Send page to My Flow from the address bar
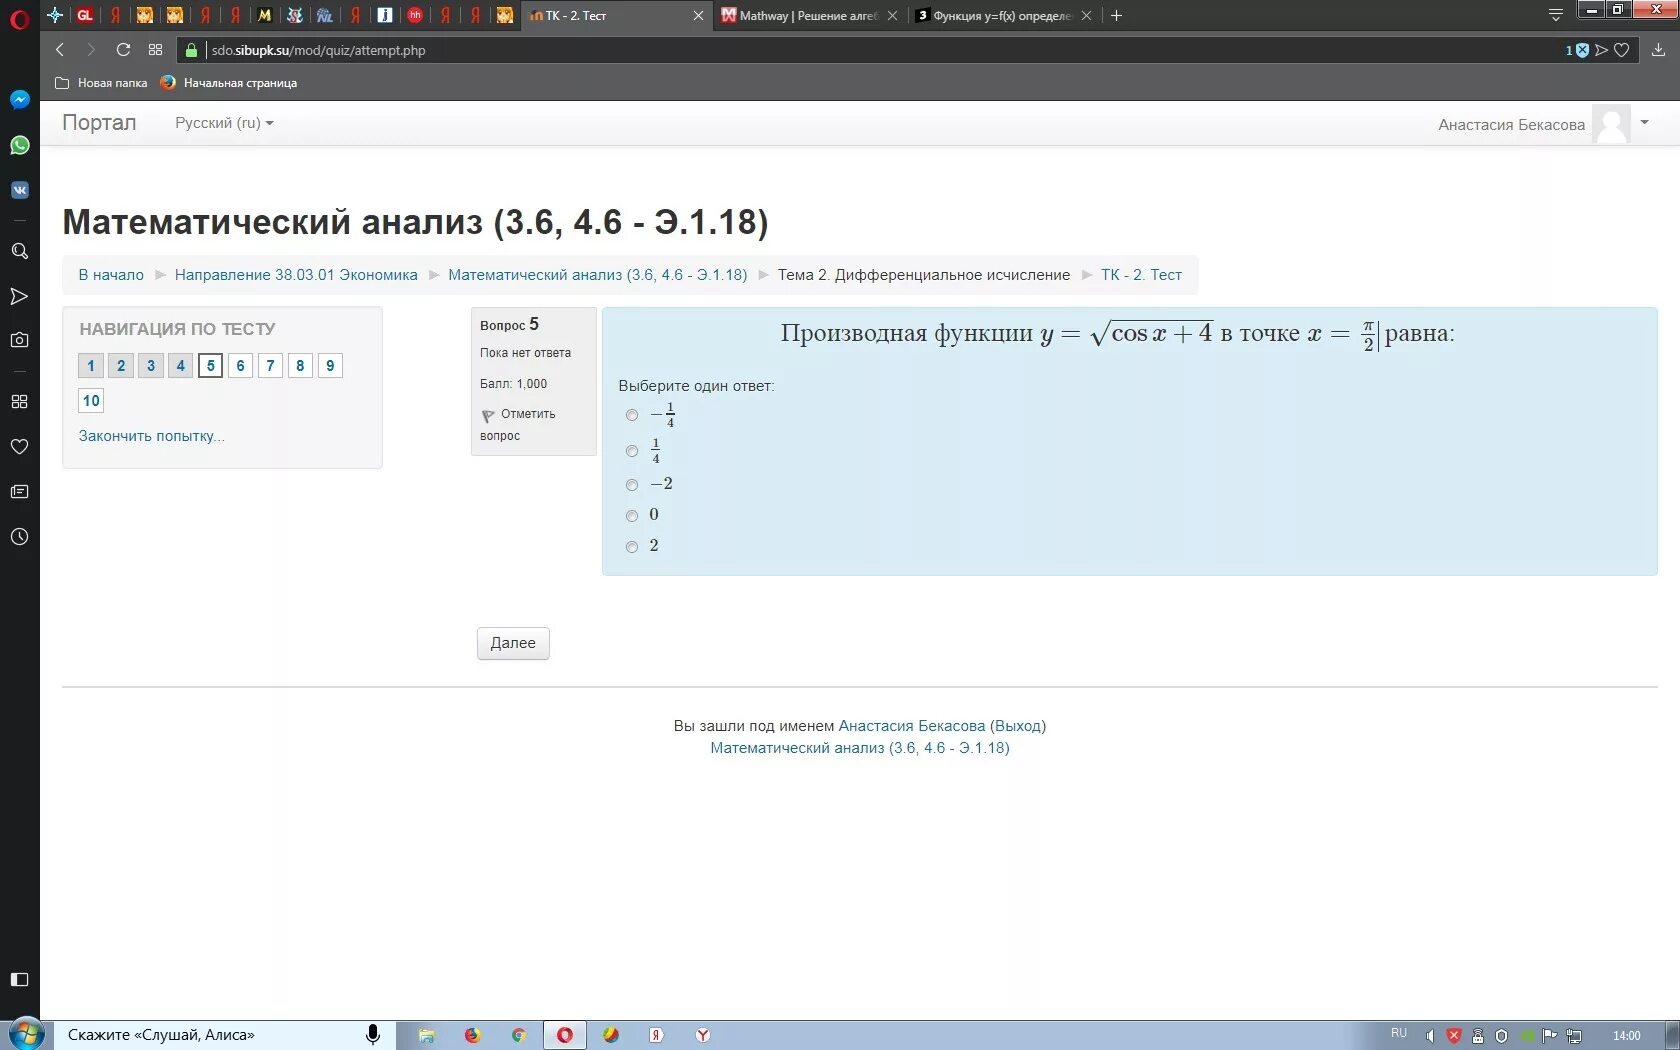The width and height of the screenshot is (1680, 1050). click(1602, 50)
